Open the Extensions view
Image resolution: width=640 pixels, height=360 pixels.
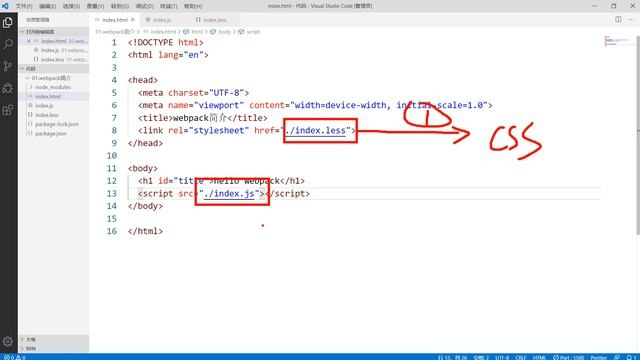[x=8, y=110]
